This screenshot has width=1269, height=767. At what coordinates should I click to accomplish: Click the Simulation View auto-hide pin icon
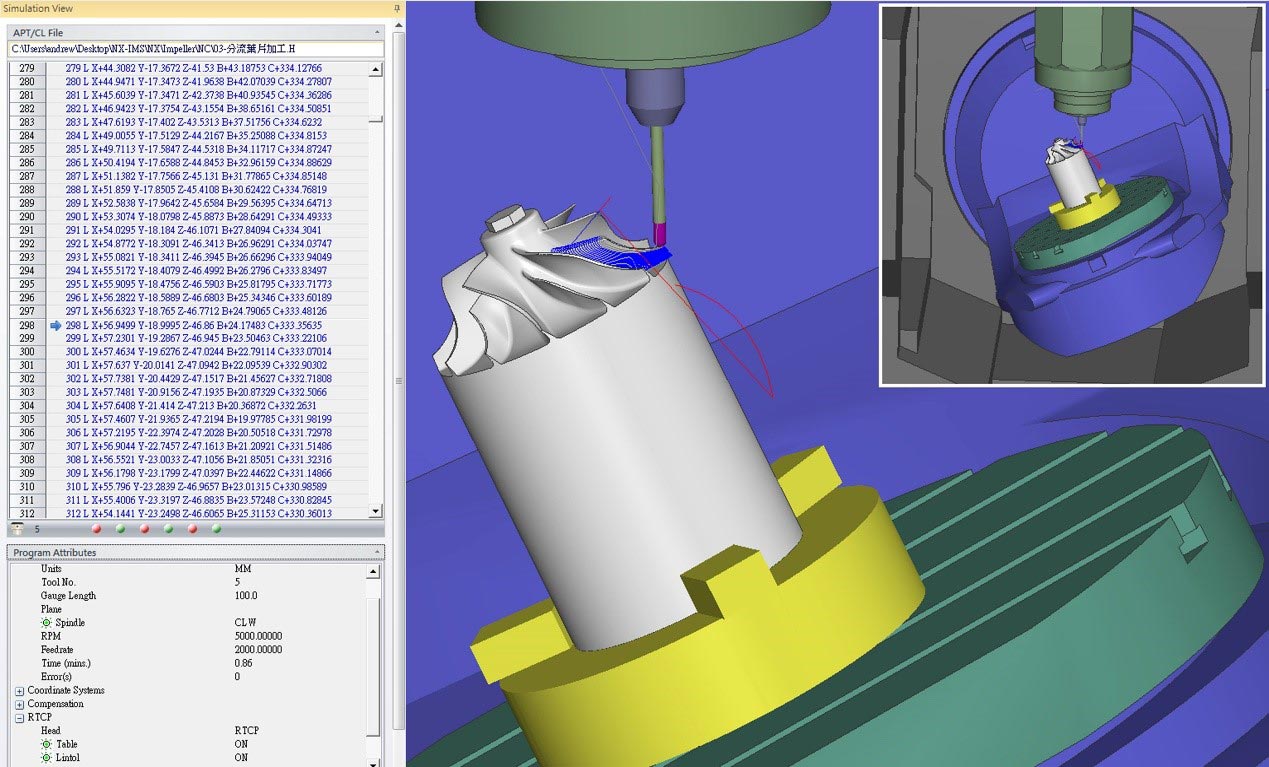click(x=397, y=8)
